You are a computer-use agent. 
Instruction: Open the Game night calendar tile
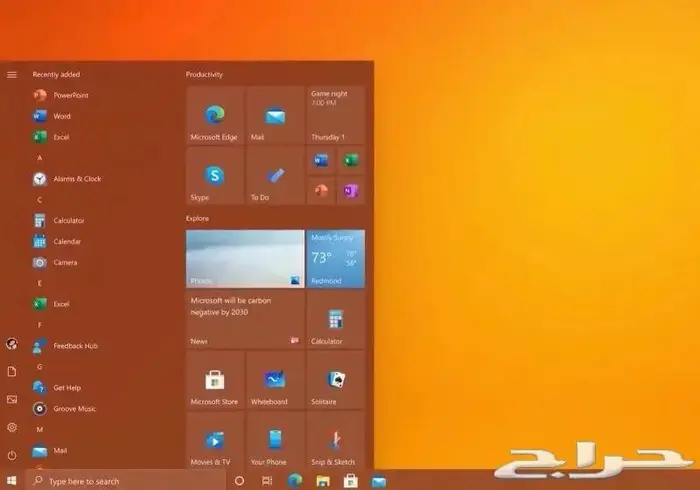point(336,115)
